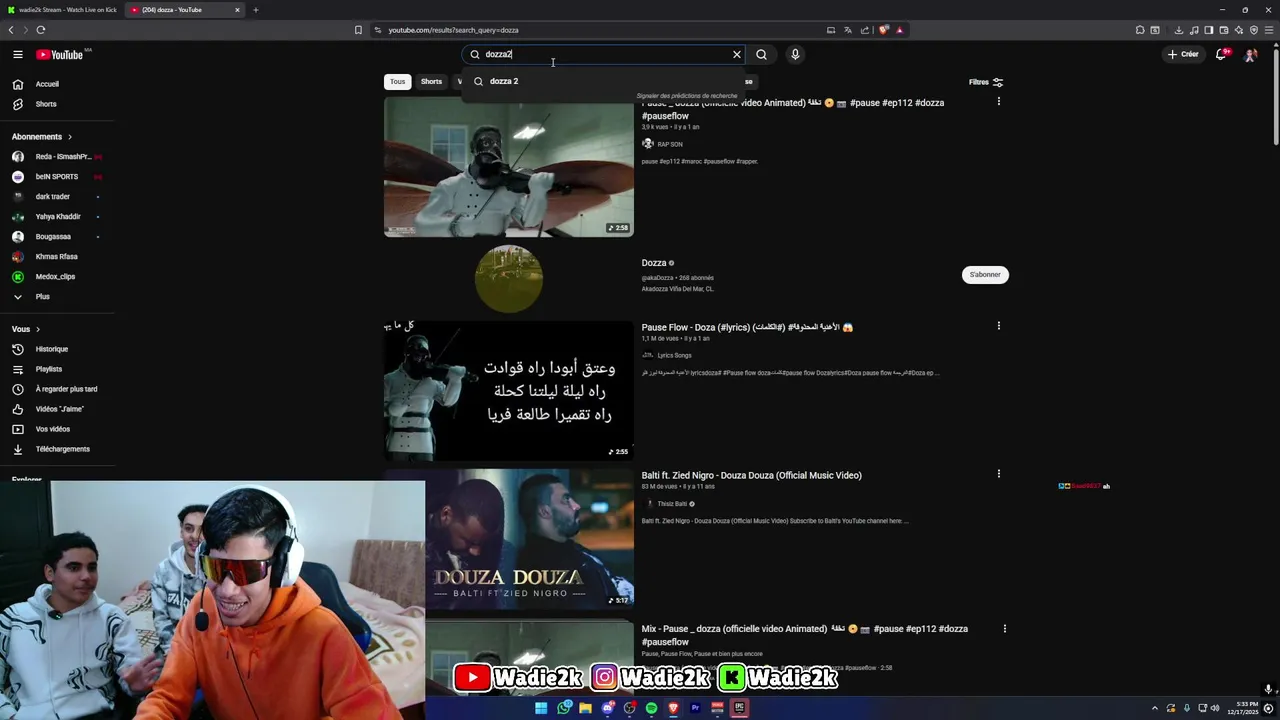Select the Tous filter chip
1280x720 pixels.
[x=397, y=82]
